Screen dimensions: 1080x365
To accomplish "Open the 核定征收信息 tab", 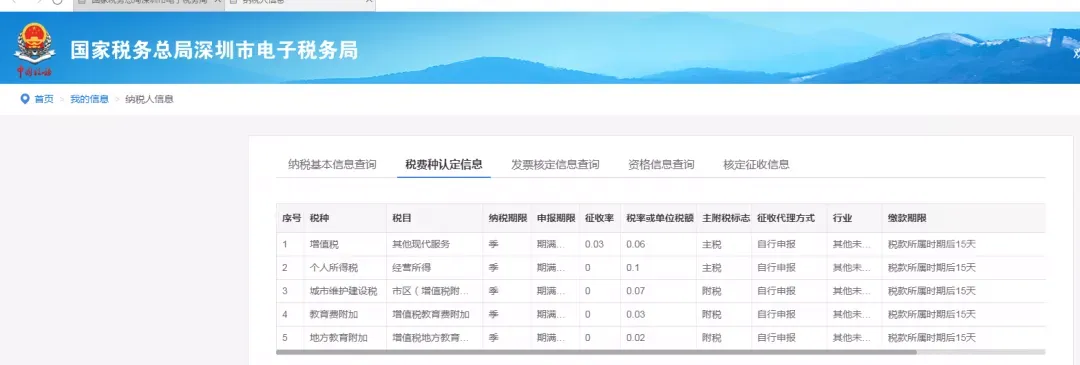I will pyautogui.click(x=756, y=165).
